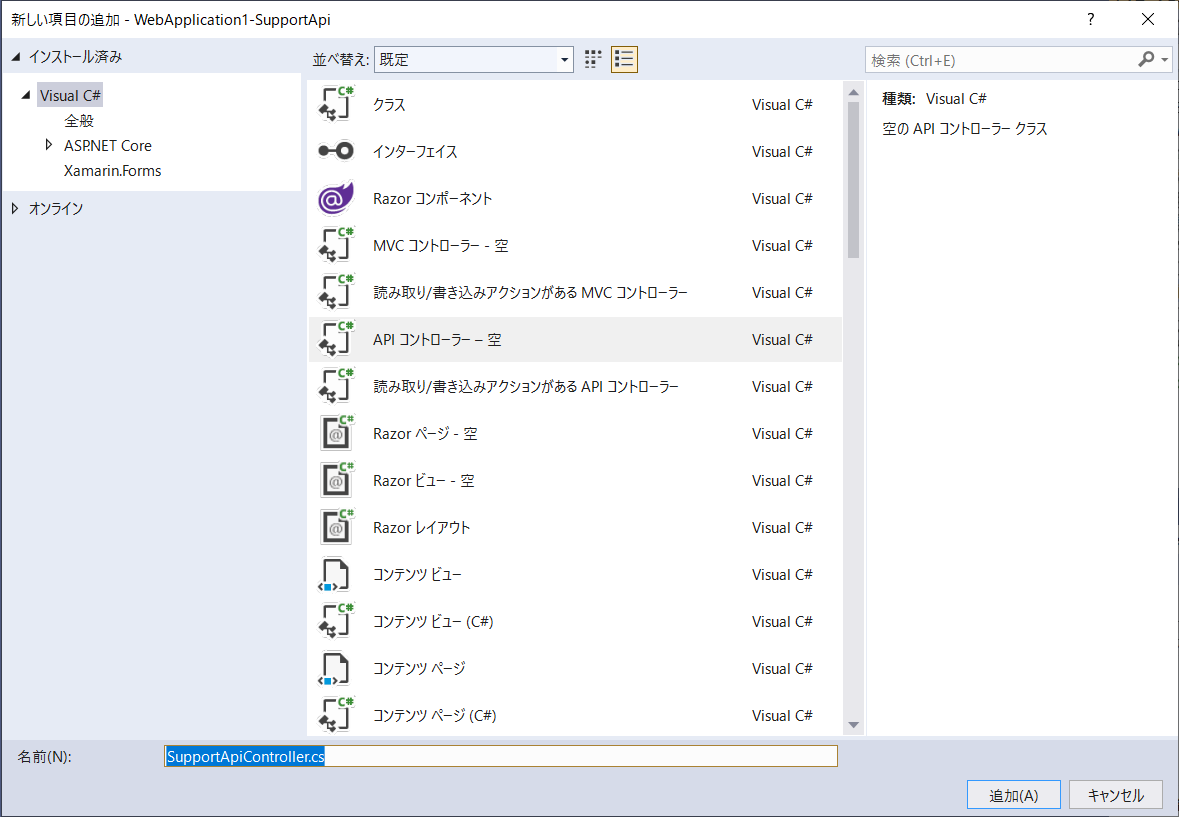
Task: Select the Razor レイアウト name
Action: (421, 527)
